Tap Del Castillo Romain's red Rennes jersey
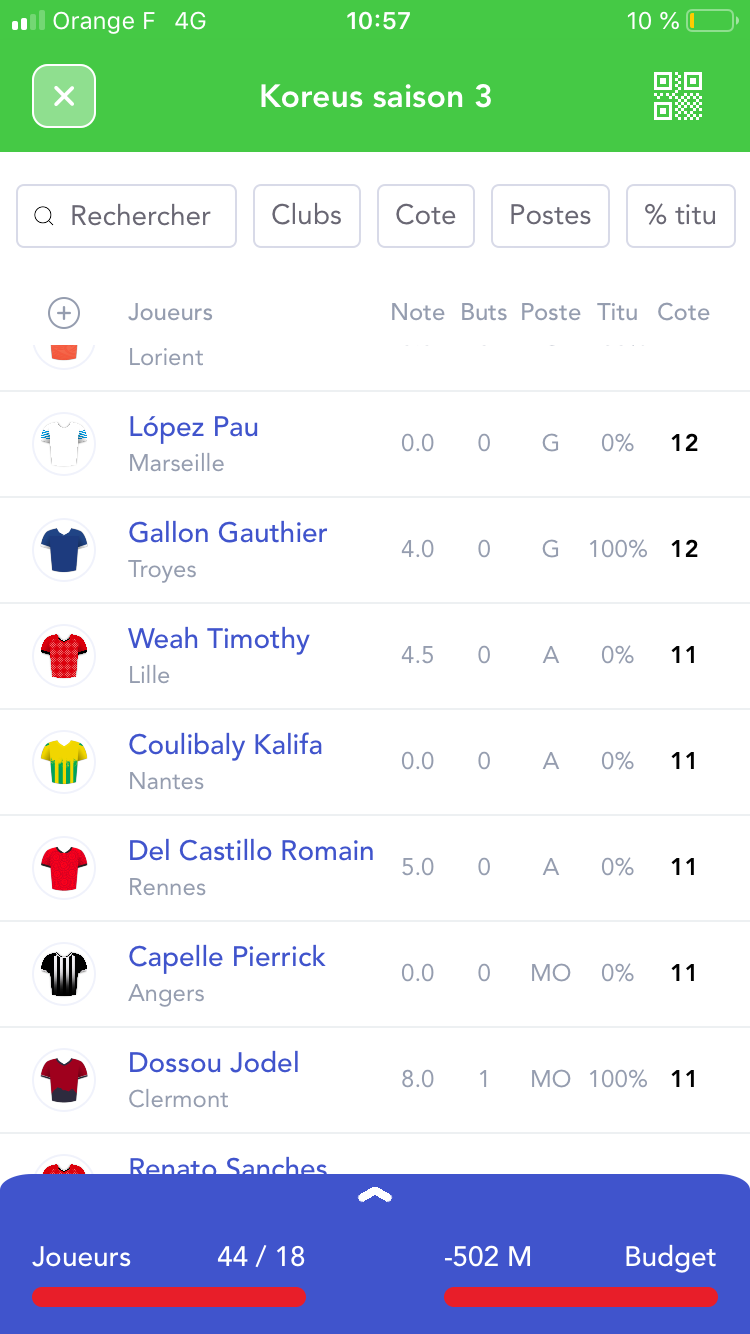Screen dimensions: 750x1334 pos(64,867)
